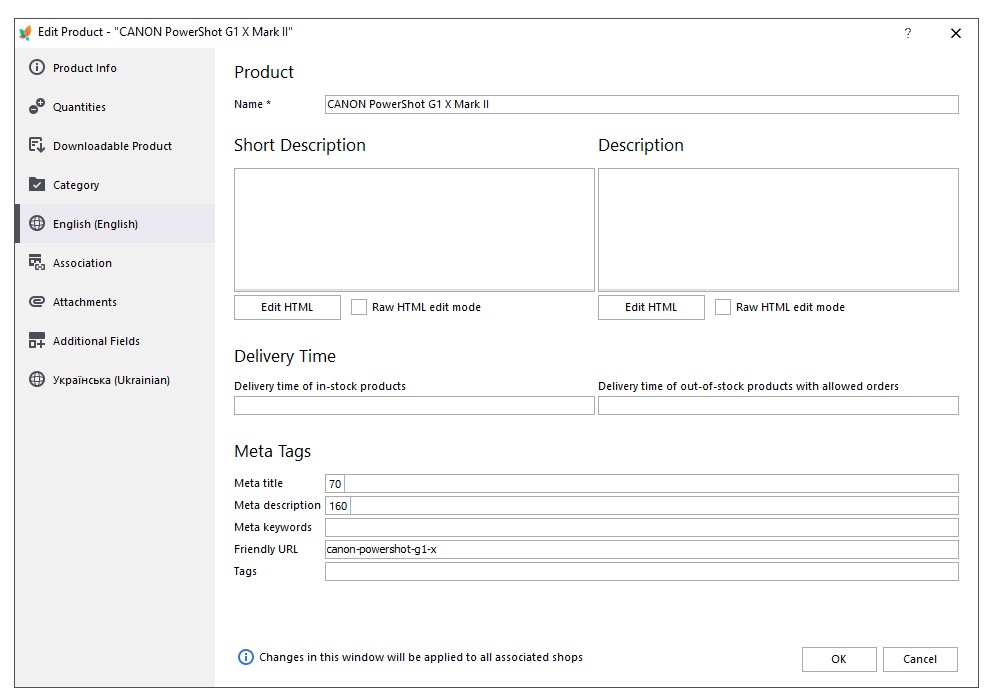Click the Friendly URL field
The width and height of the screenshot is (995, 700).
coord(642,550)
